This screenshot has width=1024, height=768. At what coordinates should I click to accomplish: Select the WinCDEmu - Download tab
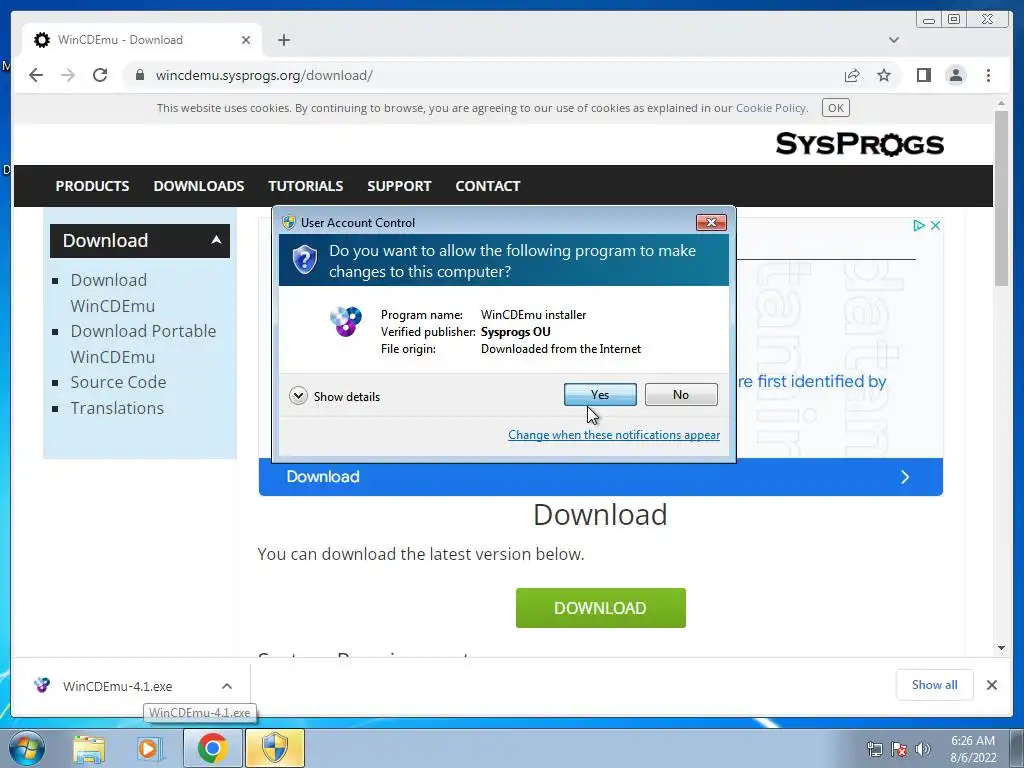point(142,40)
